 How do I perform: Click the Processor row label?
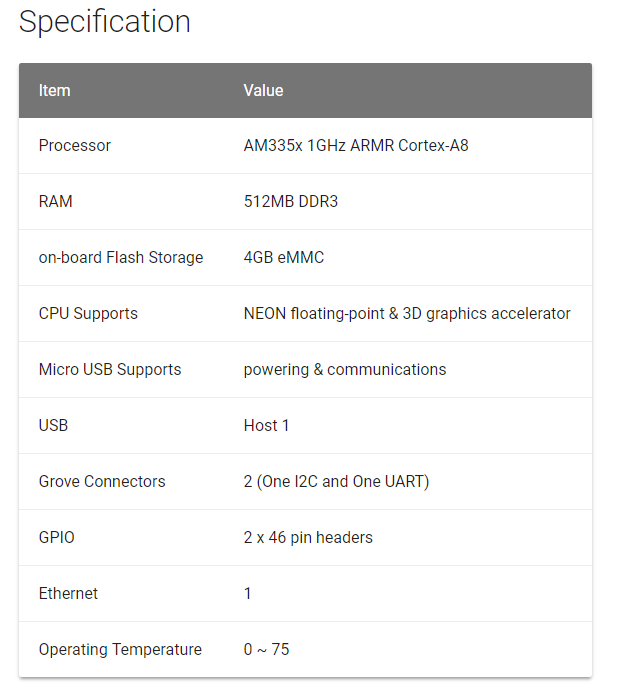pos(74,145)
